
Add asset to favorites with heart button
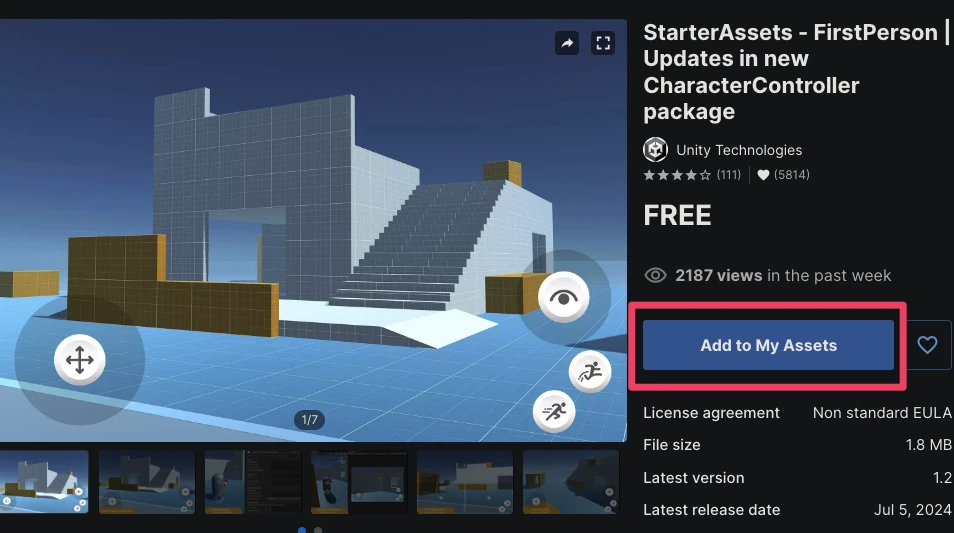point(927,345)
